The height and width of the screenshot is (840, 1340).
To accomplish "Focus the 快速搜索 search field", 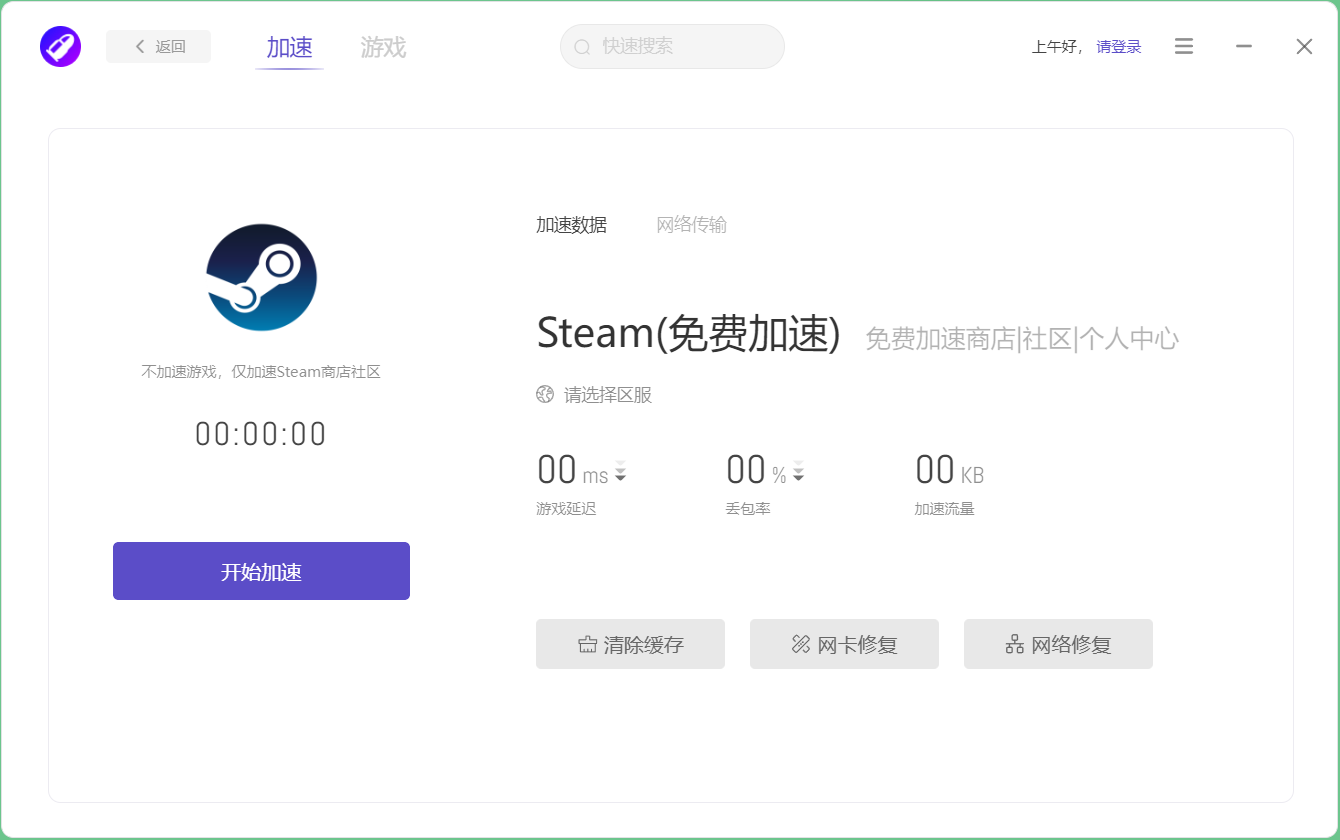I will pyautogui.click(x=672, y=46).
